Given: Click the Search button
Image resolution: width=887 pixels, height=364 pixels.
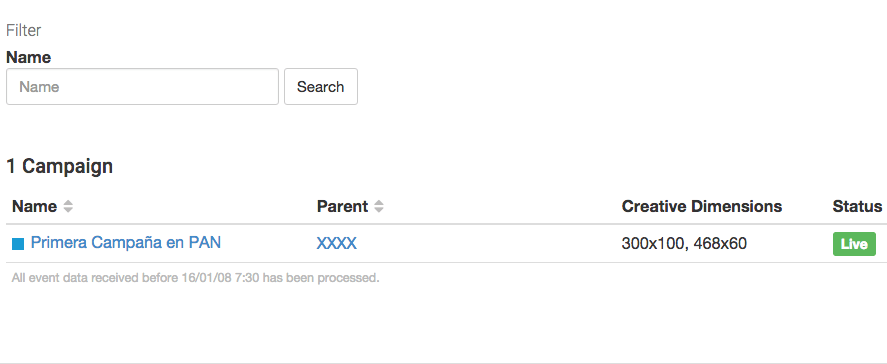Looking at the screenshot, I should (321, 87).
